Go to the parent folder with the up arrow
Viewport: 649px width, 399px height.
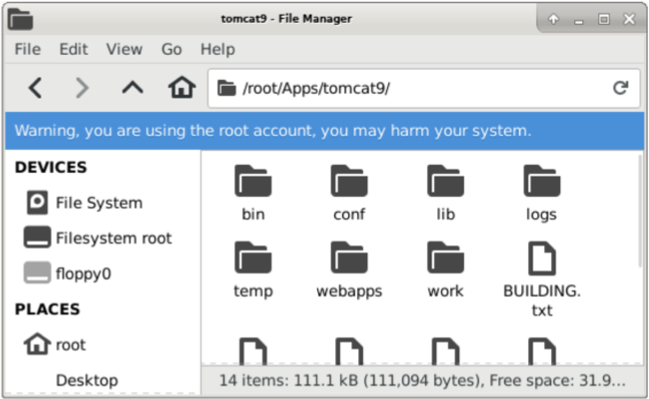(132, 88)
